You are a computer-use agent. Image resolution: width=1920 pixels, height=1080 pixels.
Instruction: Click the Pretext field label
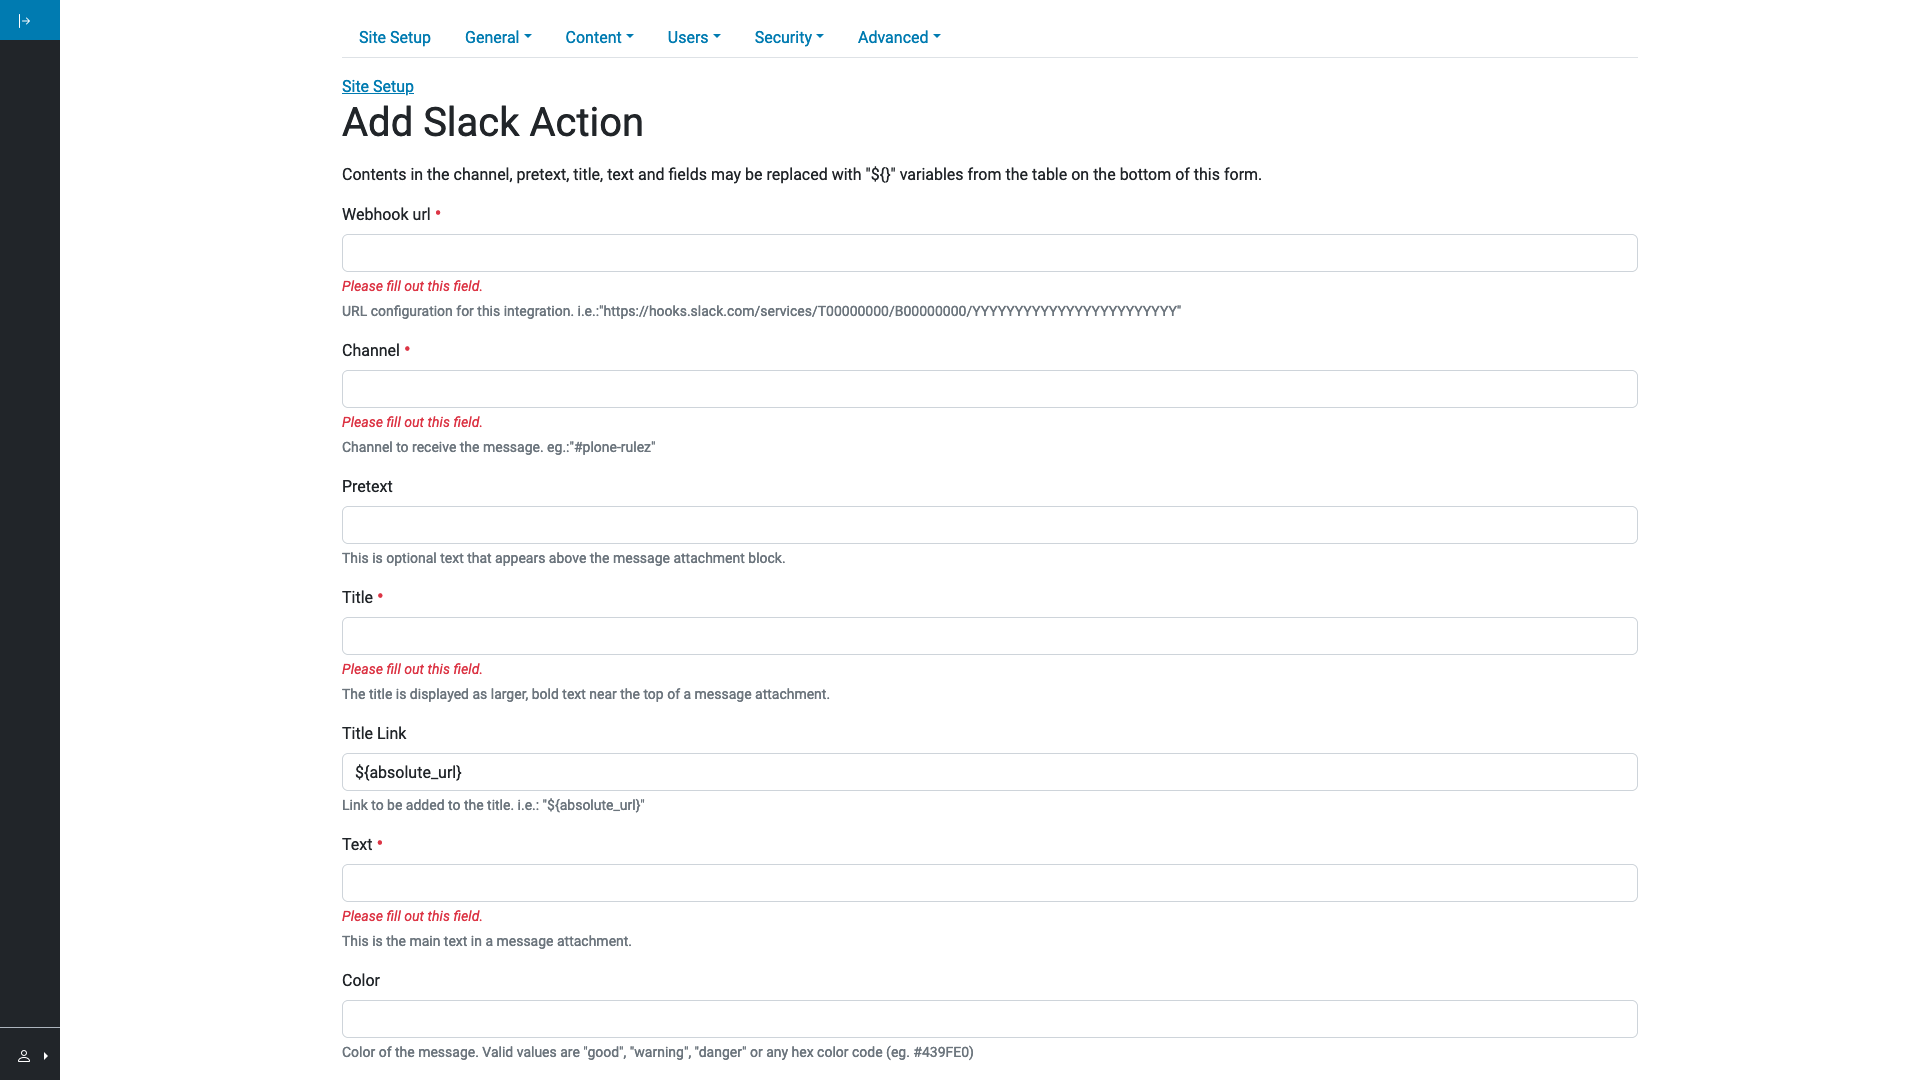point(367,486)
